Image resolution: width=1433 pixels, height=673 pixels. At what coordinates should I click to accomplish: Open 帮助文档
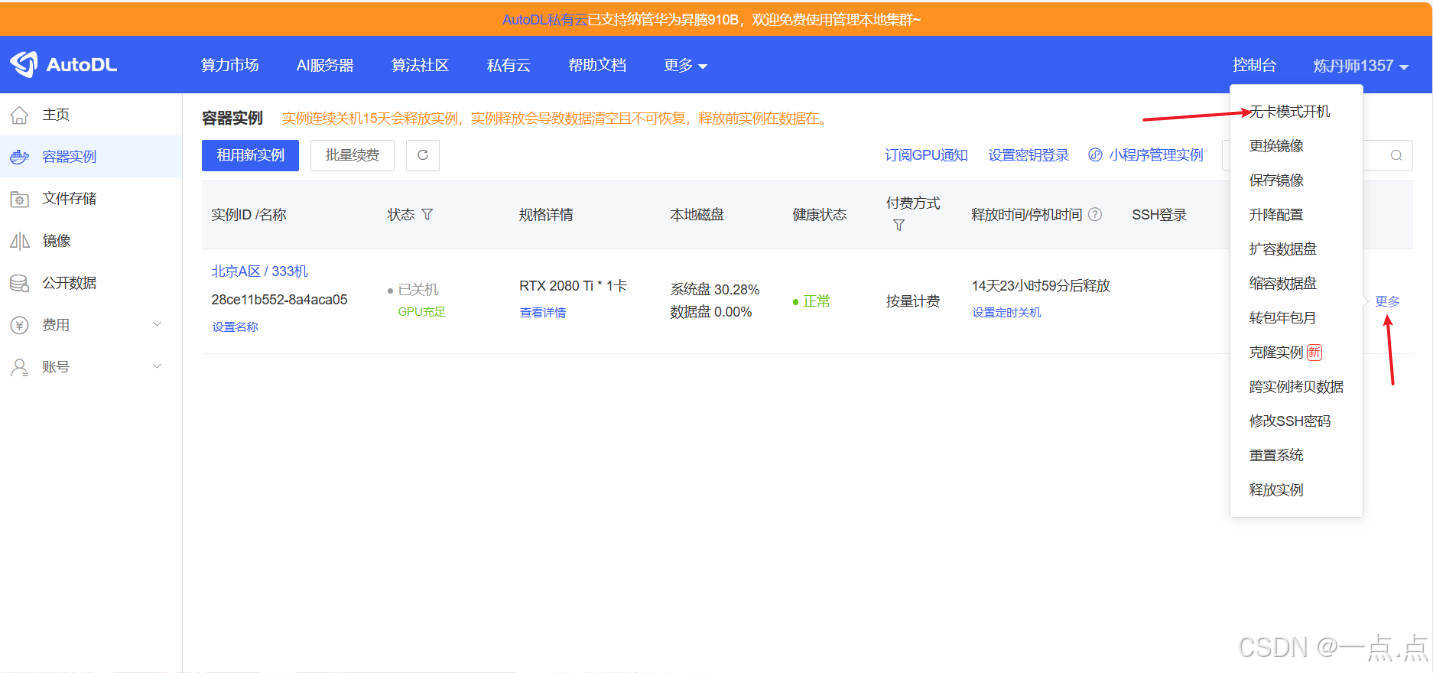click(x=597, y=65)
